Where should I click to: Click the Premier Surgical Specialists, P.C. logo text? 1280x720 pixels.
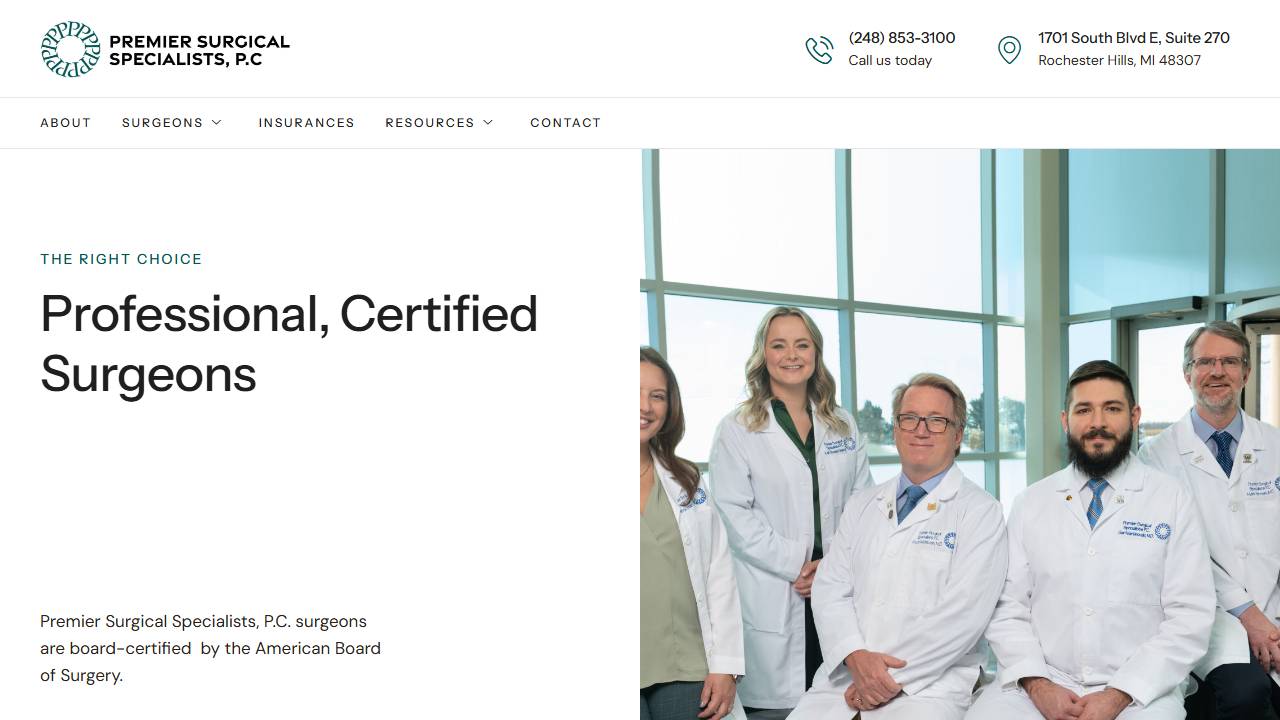point(199,50)
